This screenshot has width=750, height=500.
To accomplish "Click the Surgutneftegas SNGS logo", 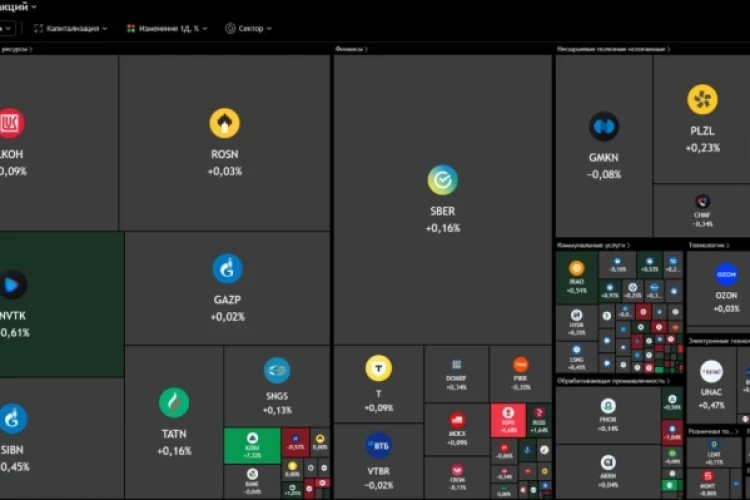I will (277, 370).
